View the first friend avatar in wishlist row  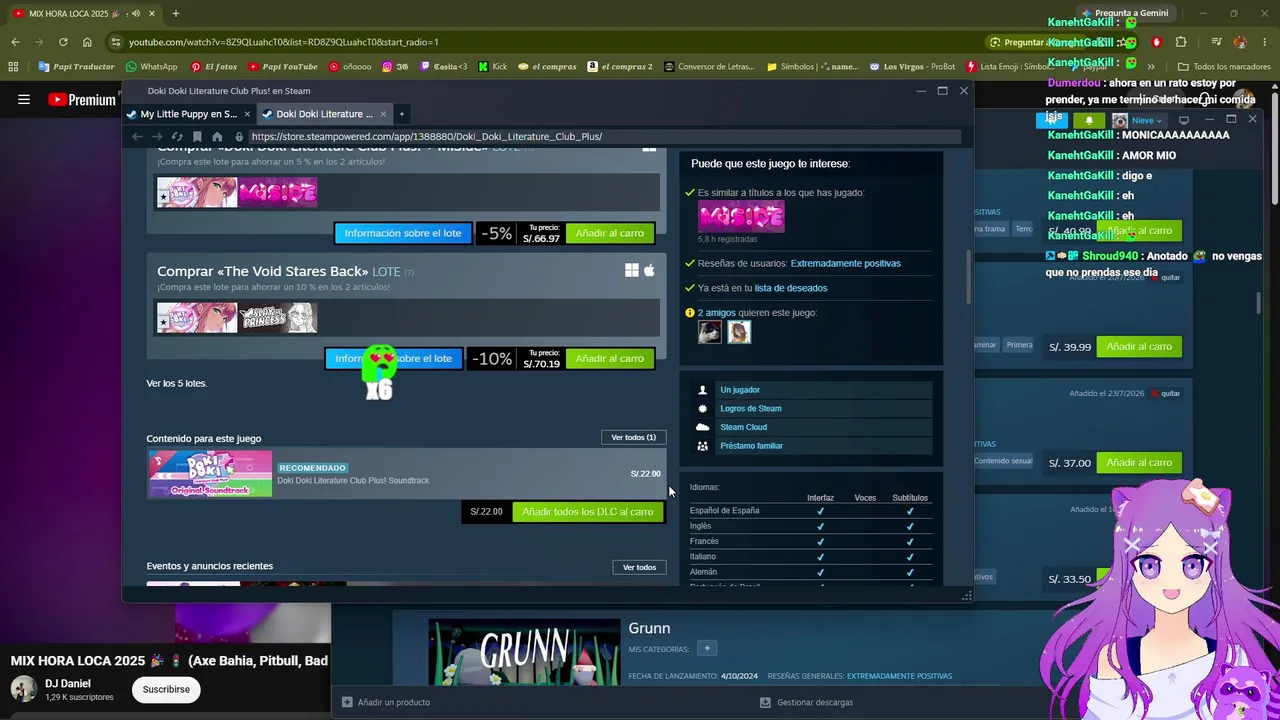pos(710,333)
